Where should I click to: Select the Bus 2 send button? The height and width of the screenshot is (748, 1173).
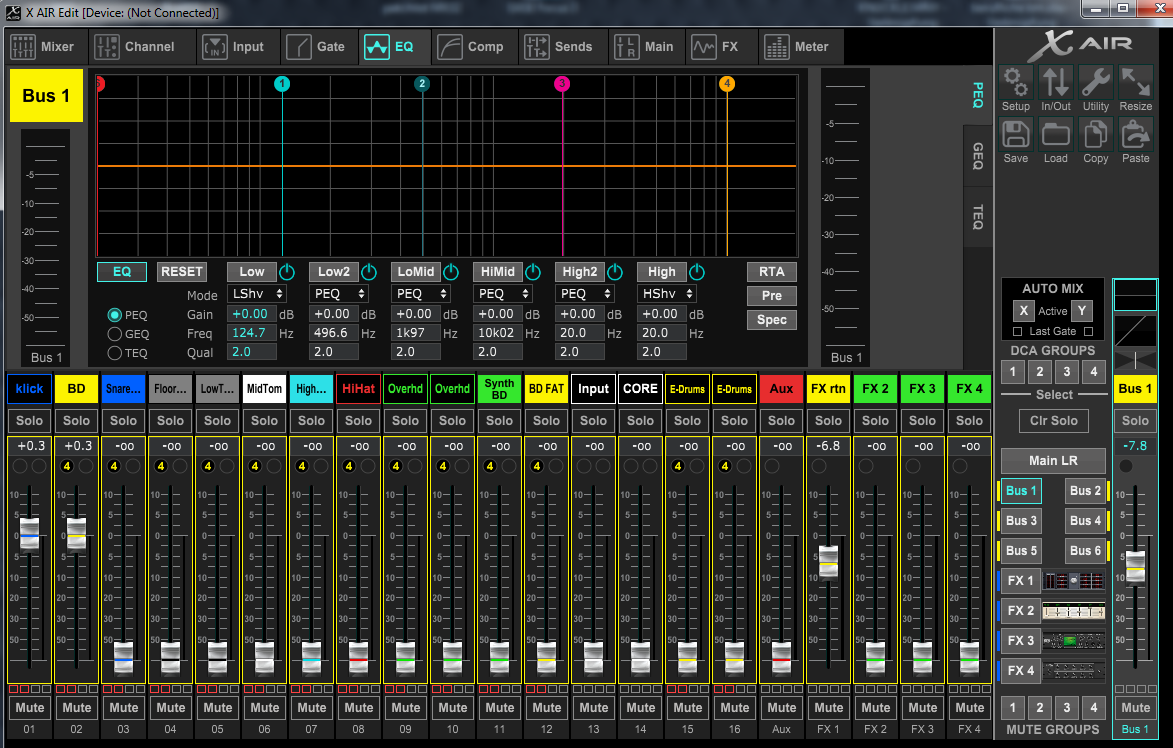(1085, 491)
